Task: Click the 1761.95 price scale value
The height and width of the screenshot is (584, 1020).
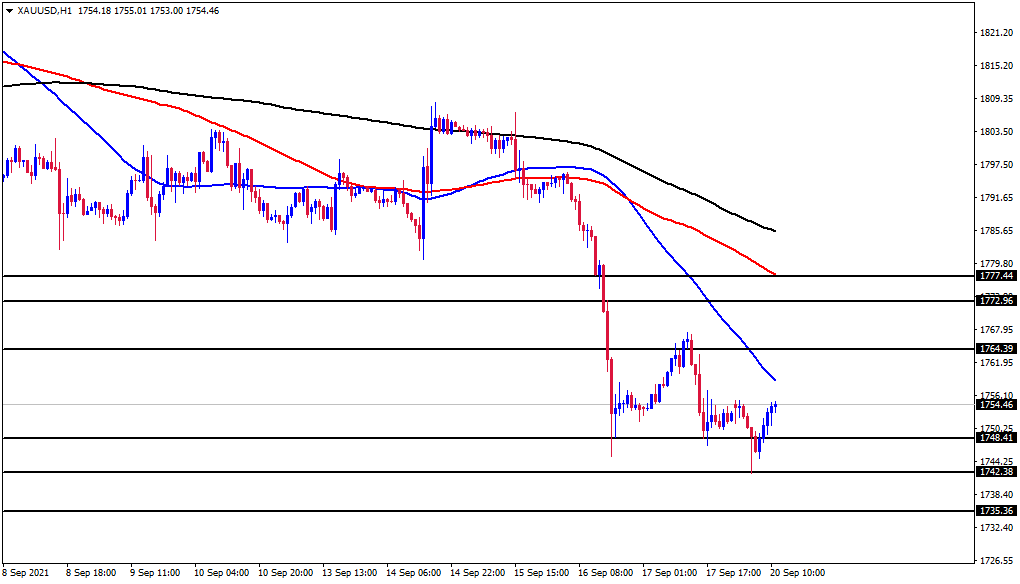Action: 997,362
